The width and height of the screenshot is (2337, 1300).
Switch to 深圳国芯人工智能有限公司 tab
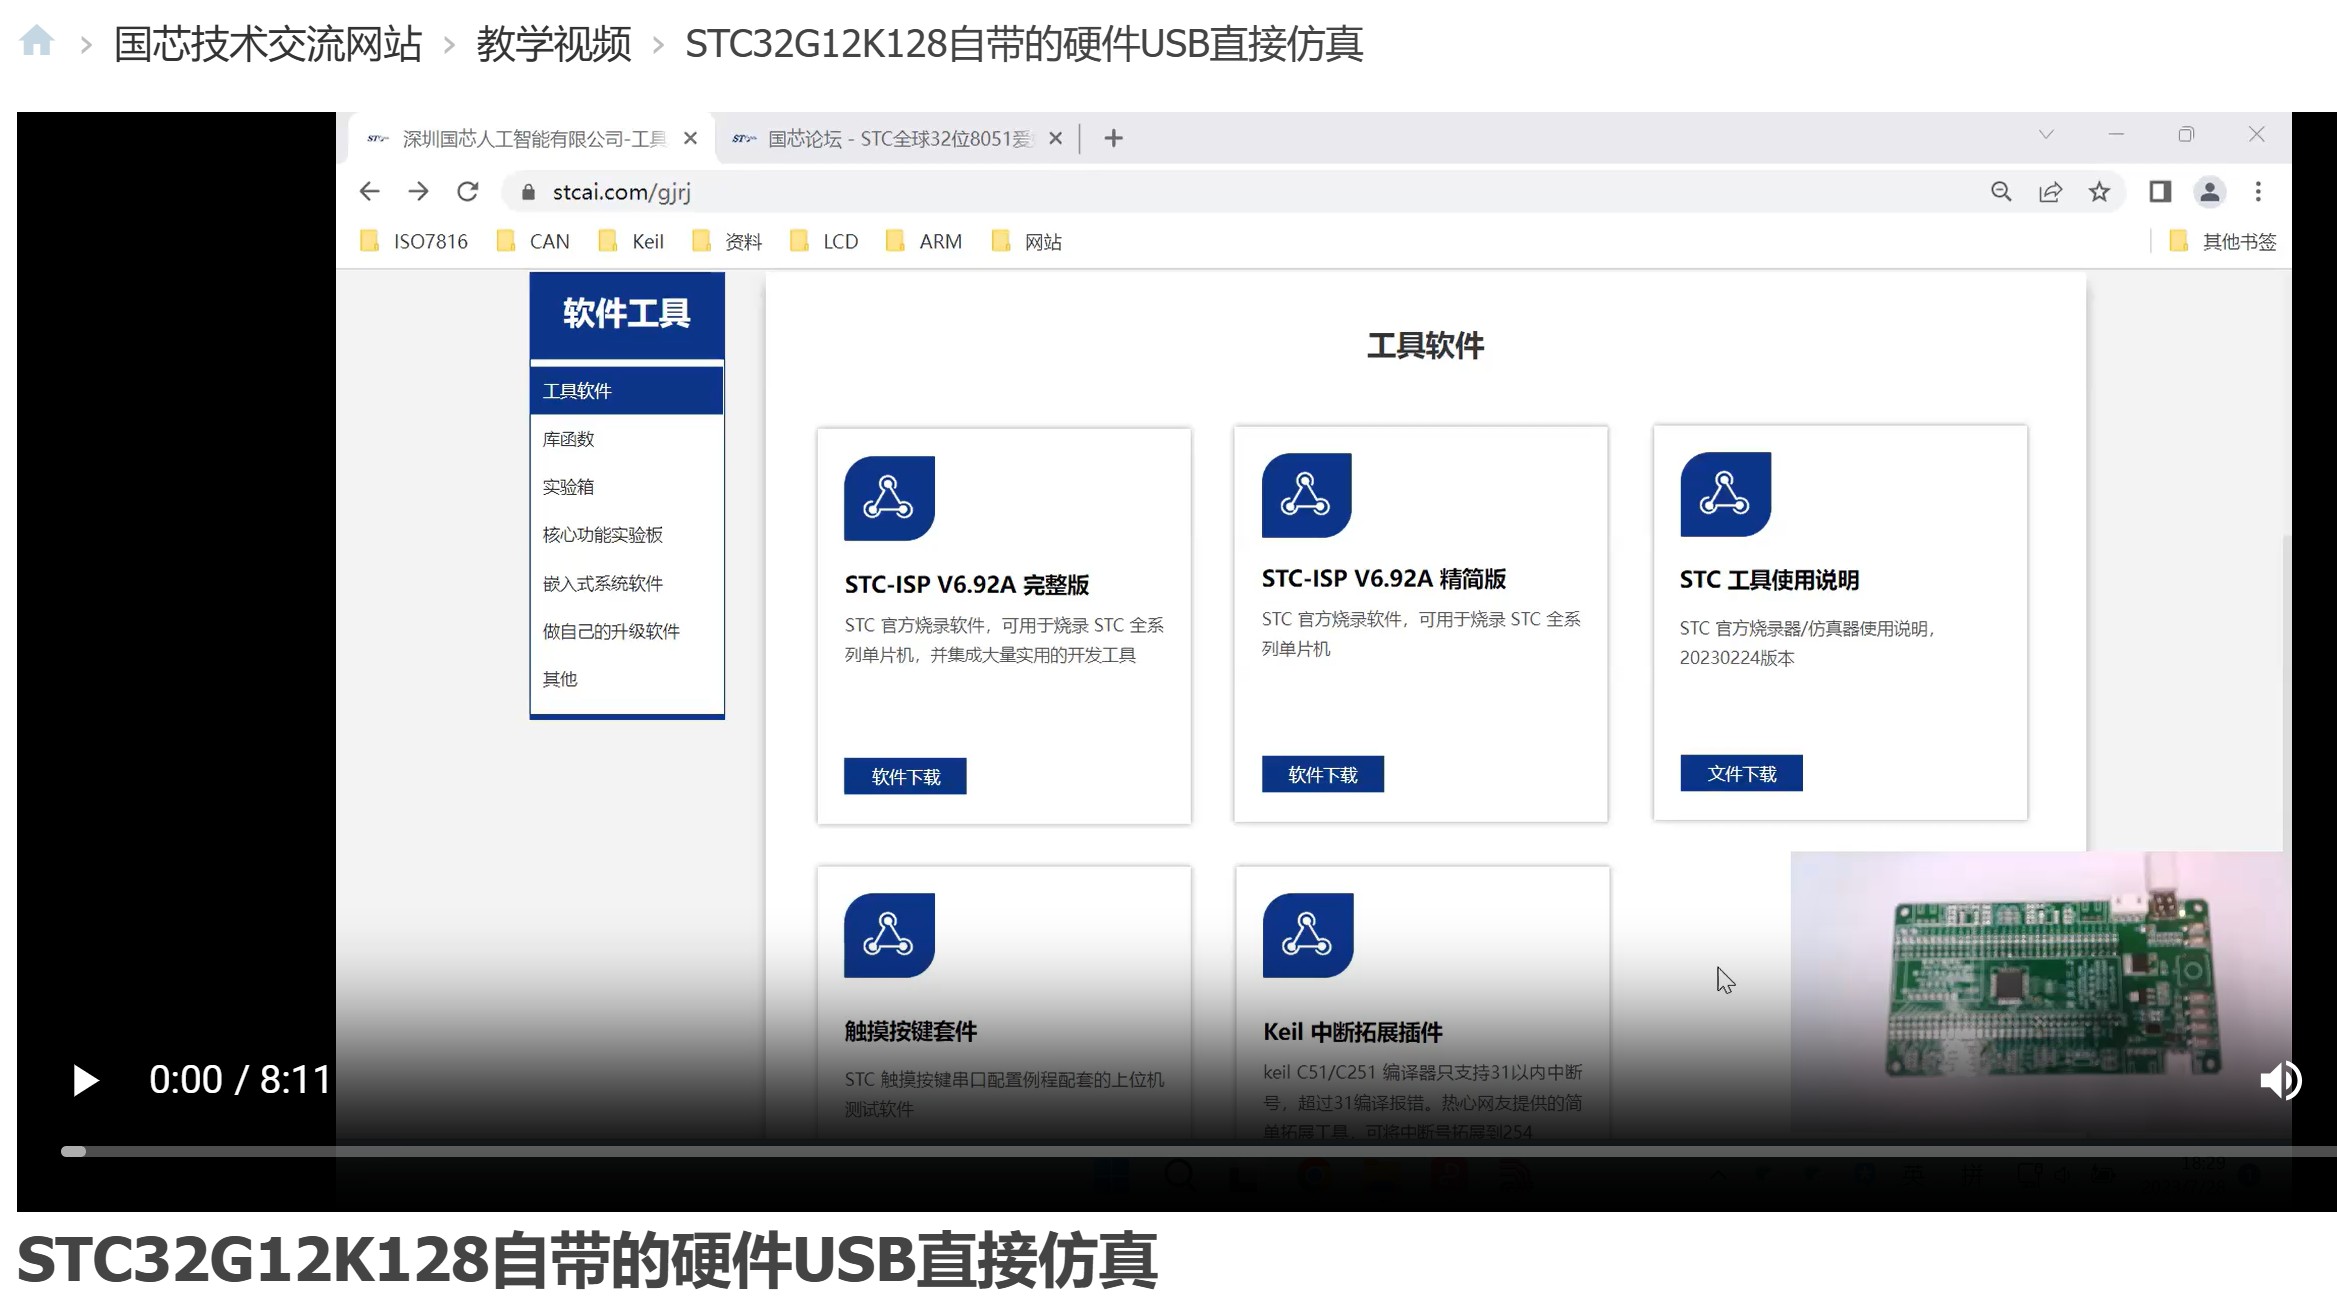(x=532, y=138)
